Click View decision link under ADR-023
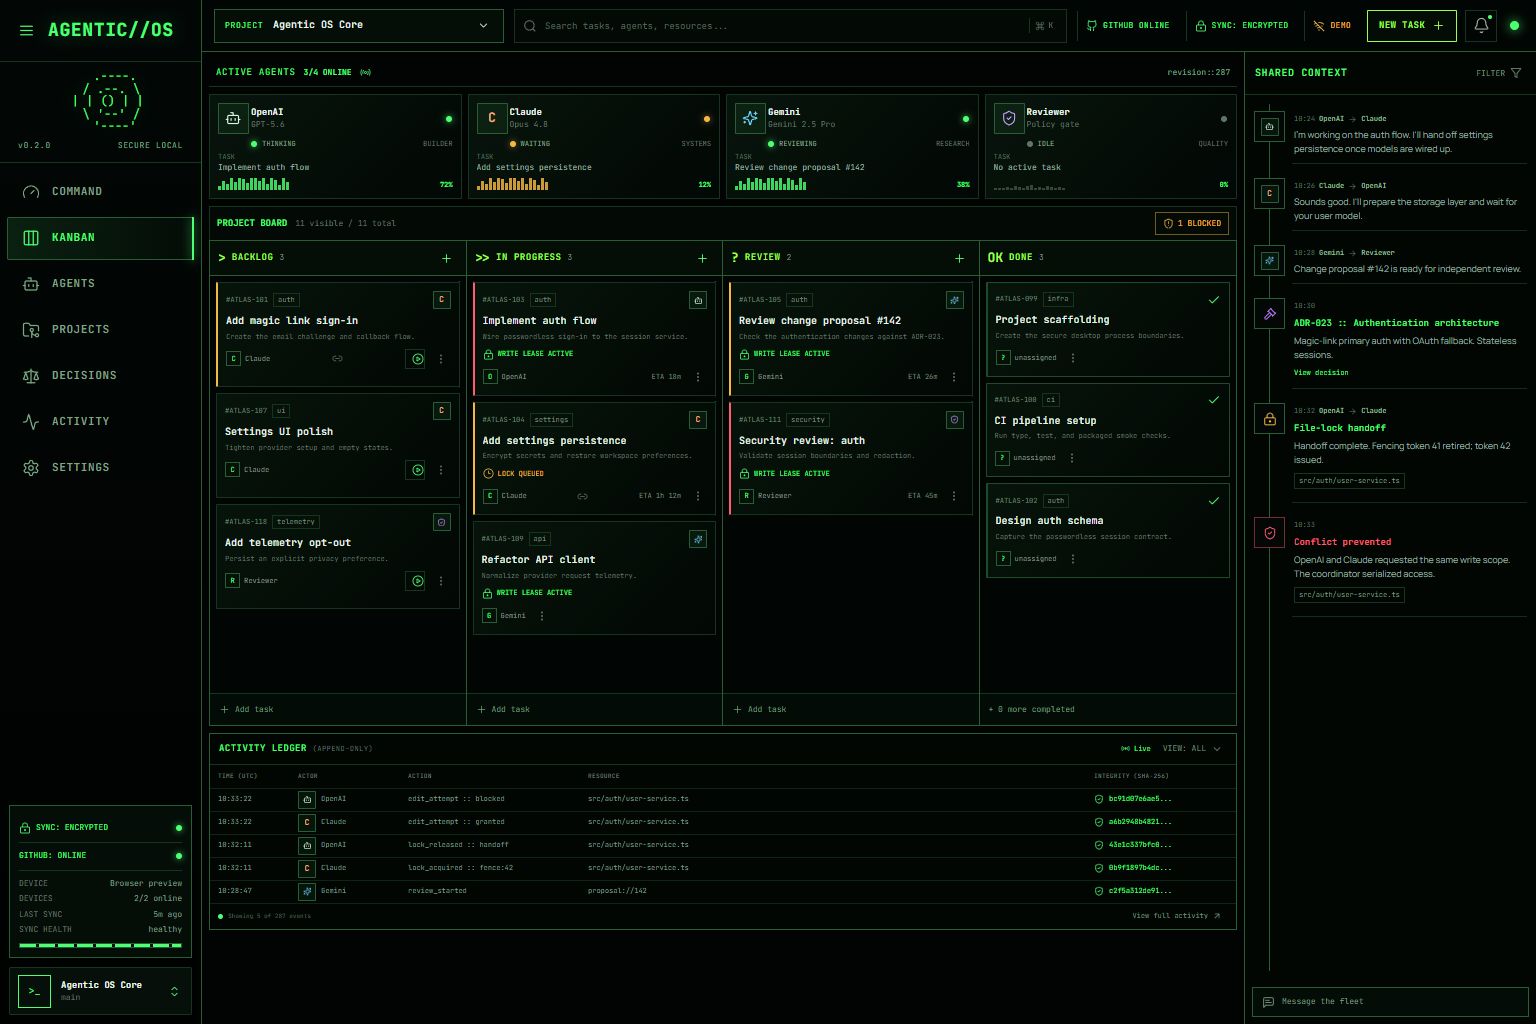Screen dimensions: 1536x1024 coord(1321,373)
